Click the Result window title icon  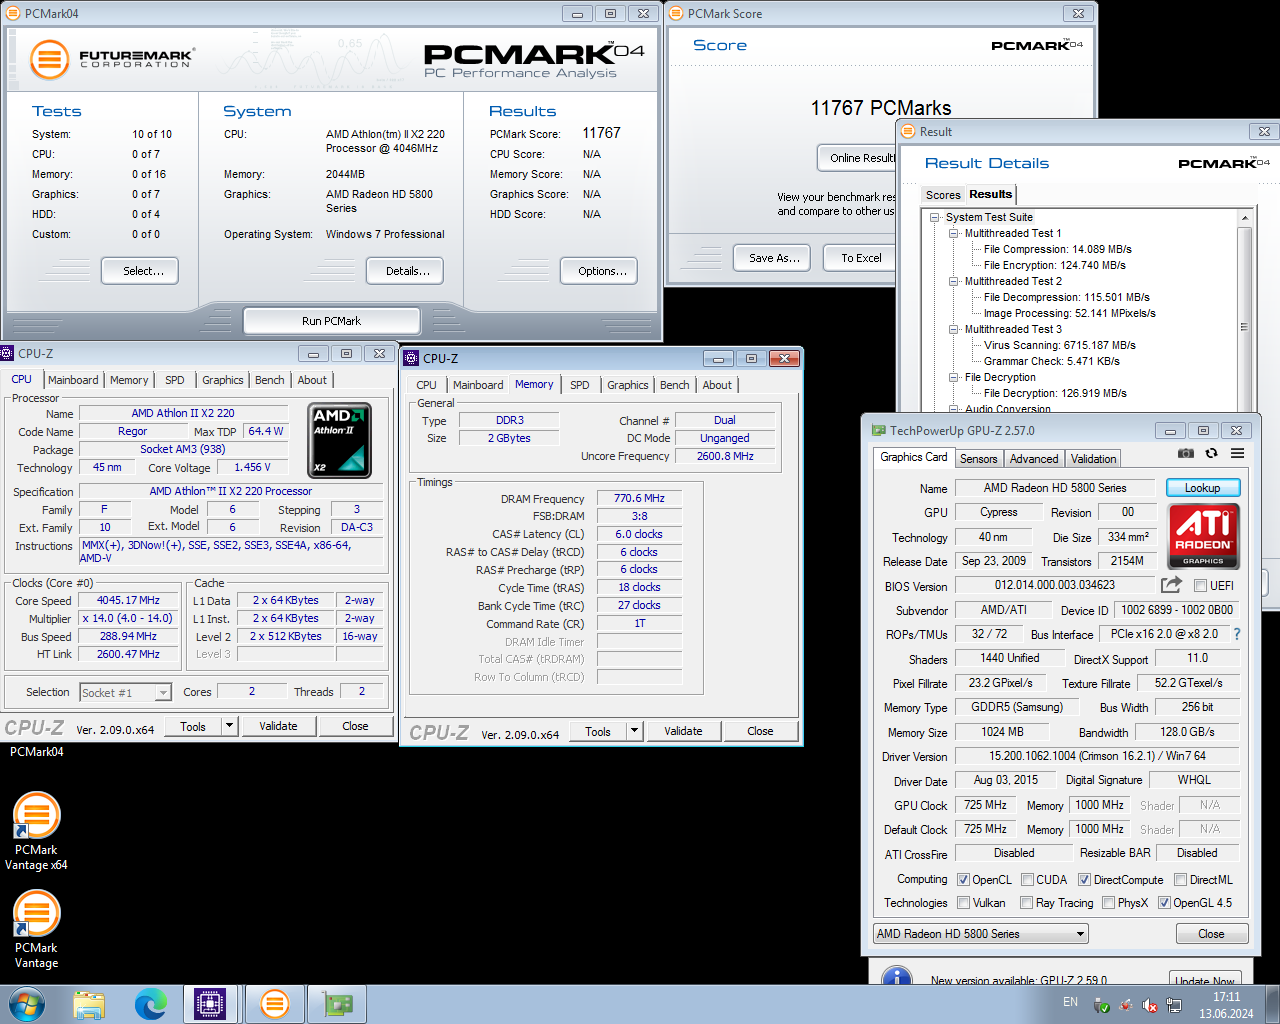(x=908, y=131)
